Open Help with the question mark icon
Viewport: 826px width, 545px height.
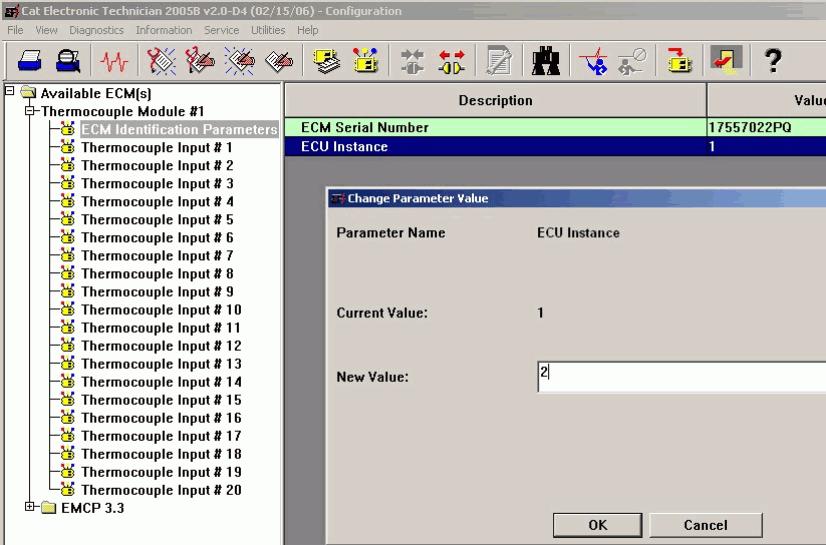pyautogui.click(x=773, y=61)
